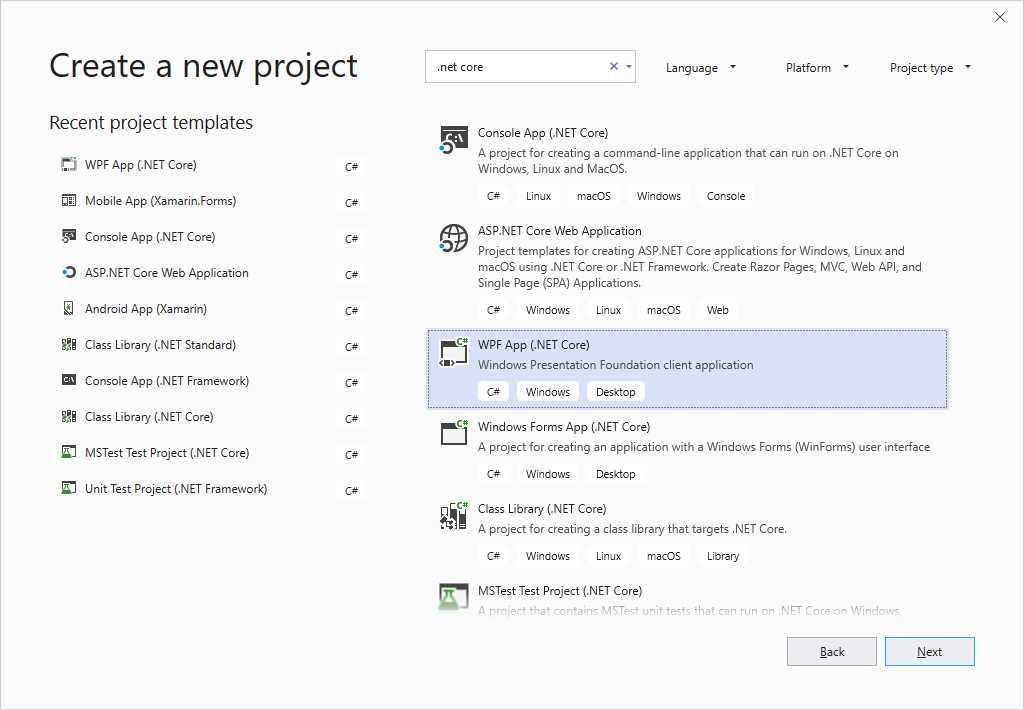
Task: Click inside the template search field
Action: pyautogui.click(x=520, y=65)
